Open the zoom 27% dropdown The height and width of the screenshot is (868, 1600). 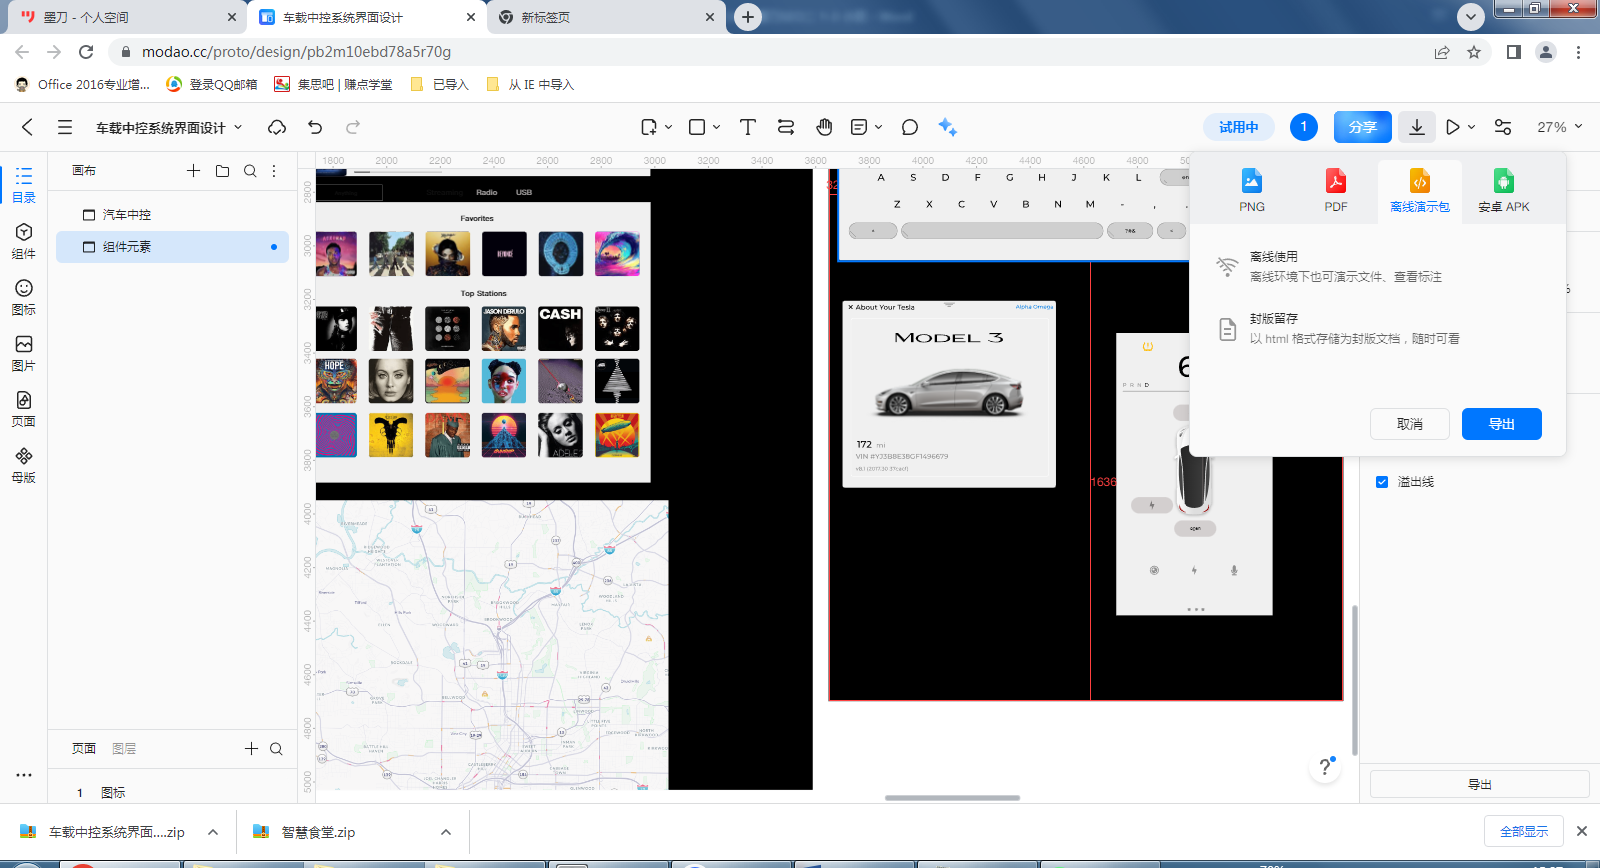(1559, 127)
